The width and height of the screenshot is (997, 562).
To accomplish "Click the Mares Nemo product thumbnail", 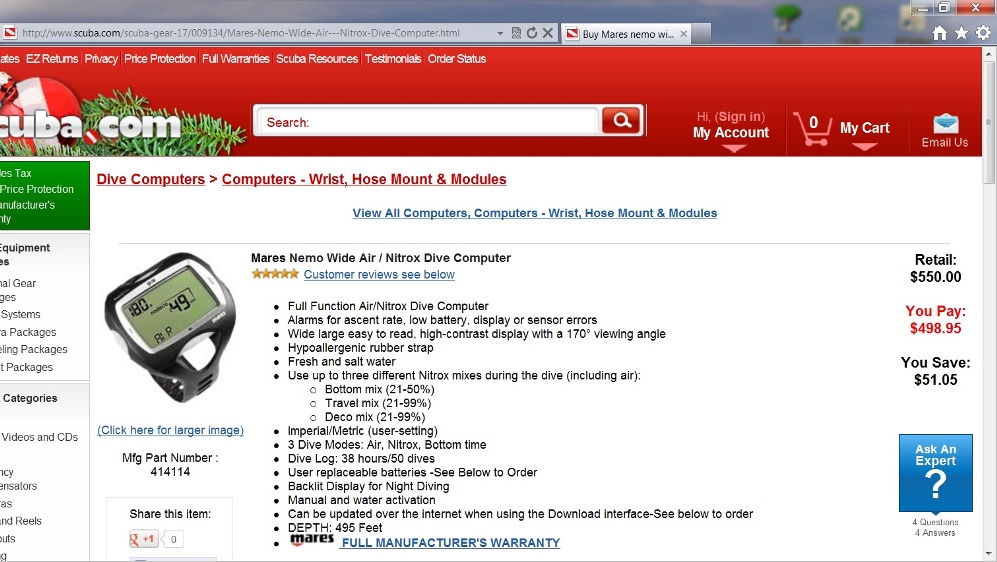I will pyautogui.click(x=170, y=327).
